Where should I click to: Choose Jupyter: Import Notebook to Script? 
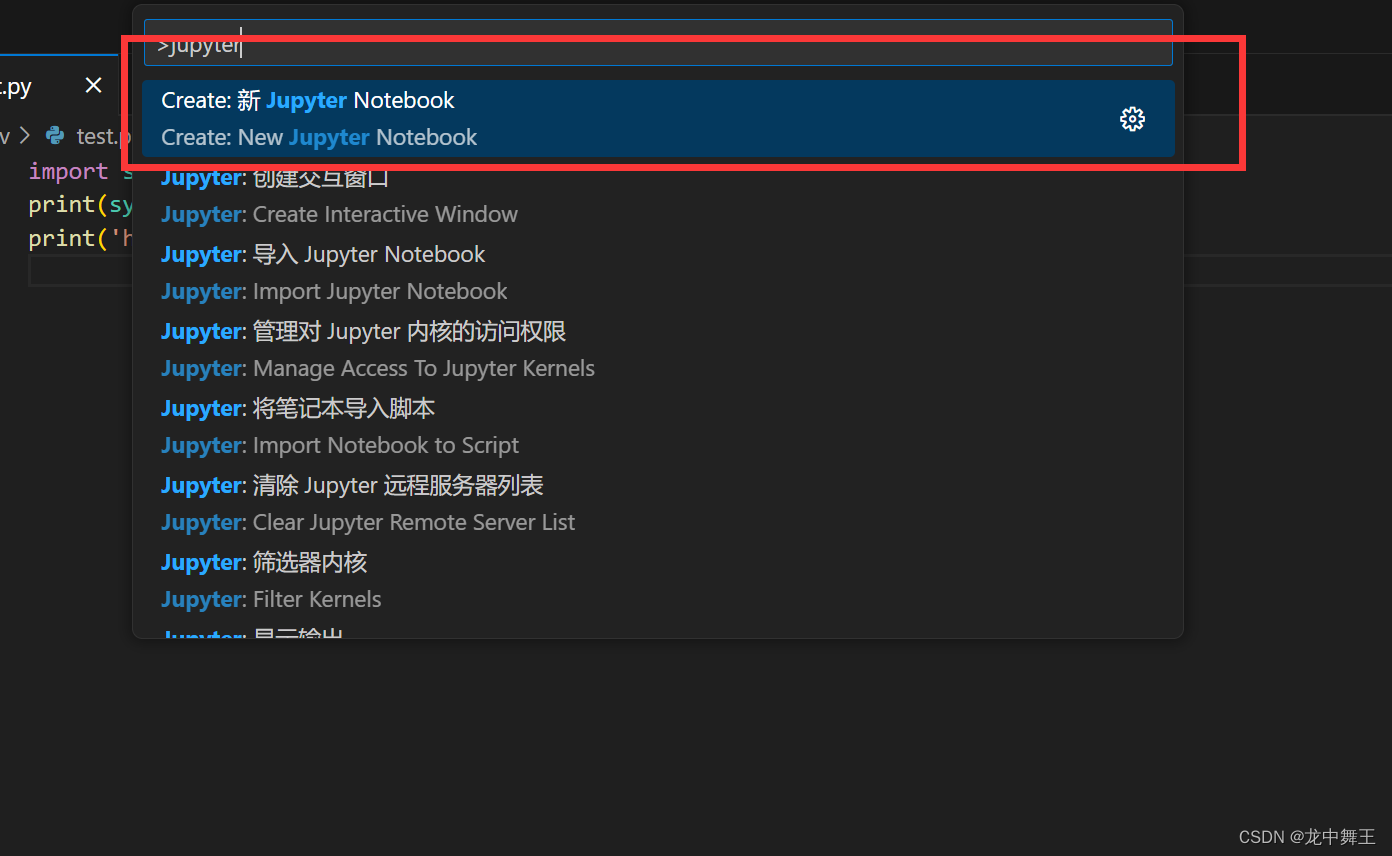tap(658, 427)
